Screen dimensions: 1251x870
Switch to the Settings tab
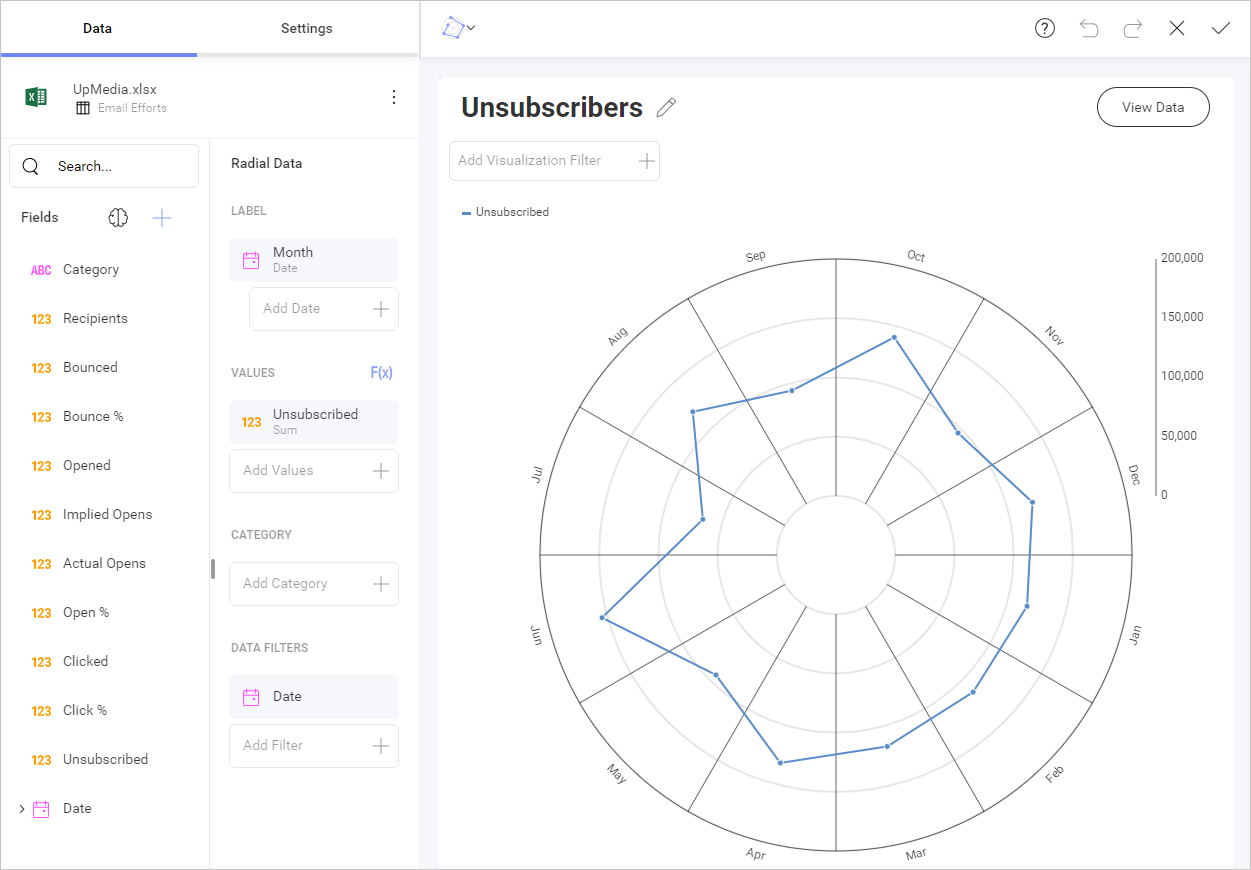tap(306, 28)
